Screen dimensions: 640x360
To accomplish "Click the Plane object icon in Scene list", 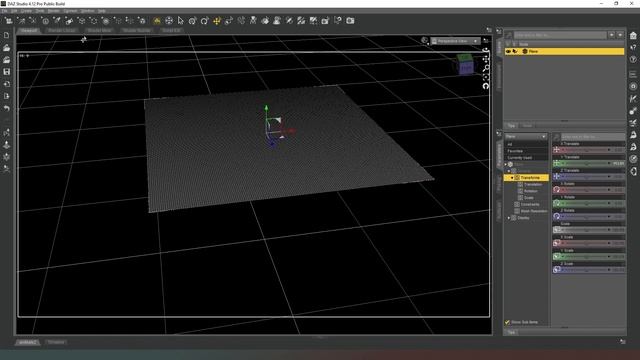I will point(525,51).
